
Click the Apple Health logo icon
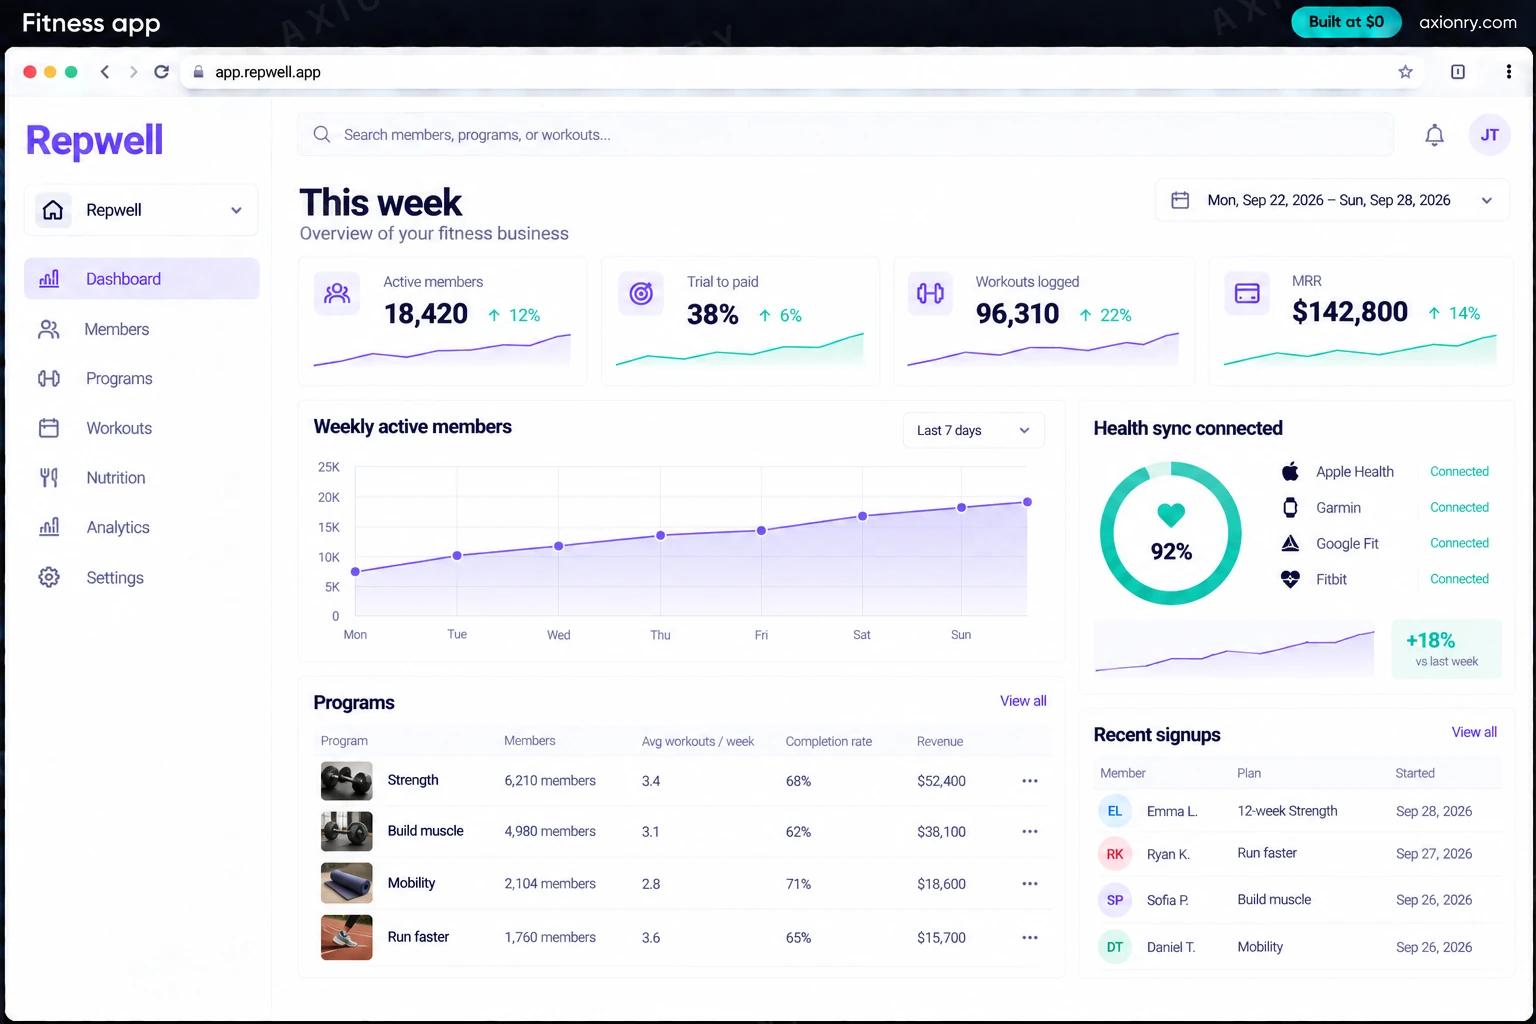[x=1290, y=471]
